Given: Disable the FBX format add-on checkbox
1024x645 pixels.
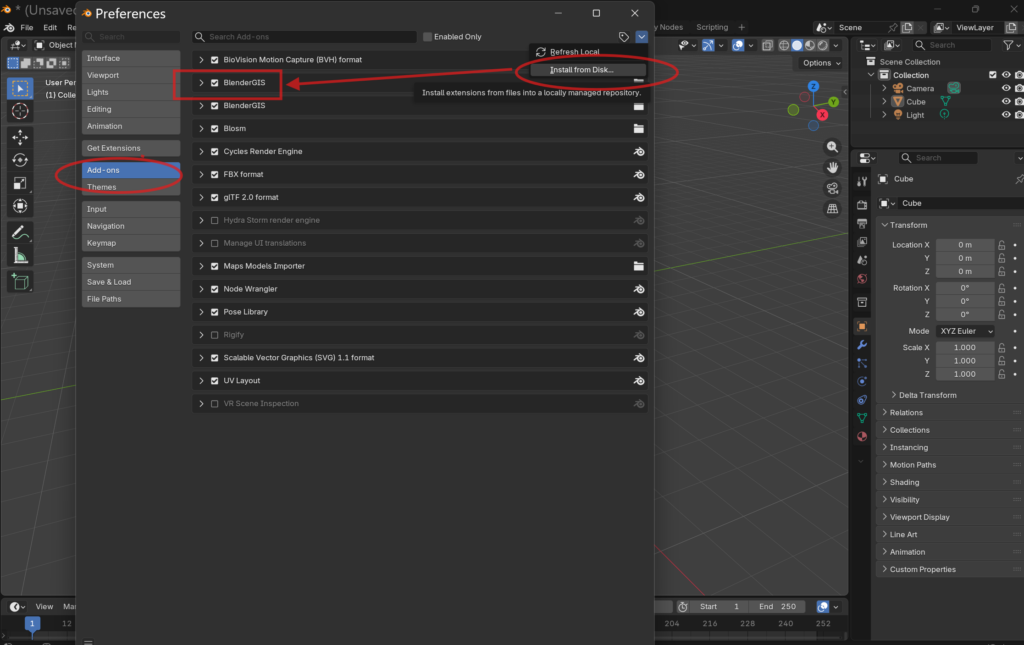Looking at the screenshot, I should [214, 174].
